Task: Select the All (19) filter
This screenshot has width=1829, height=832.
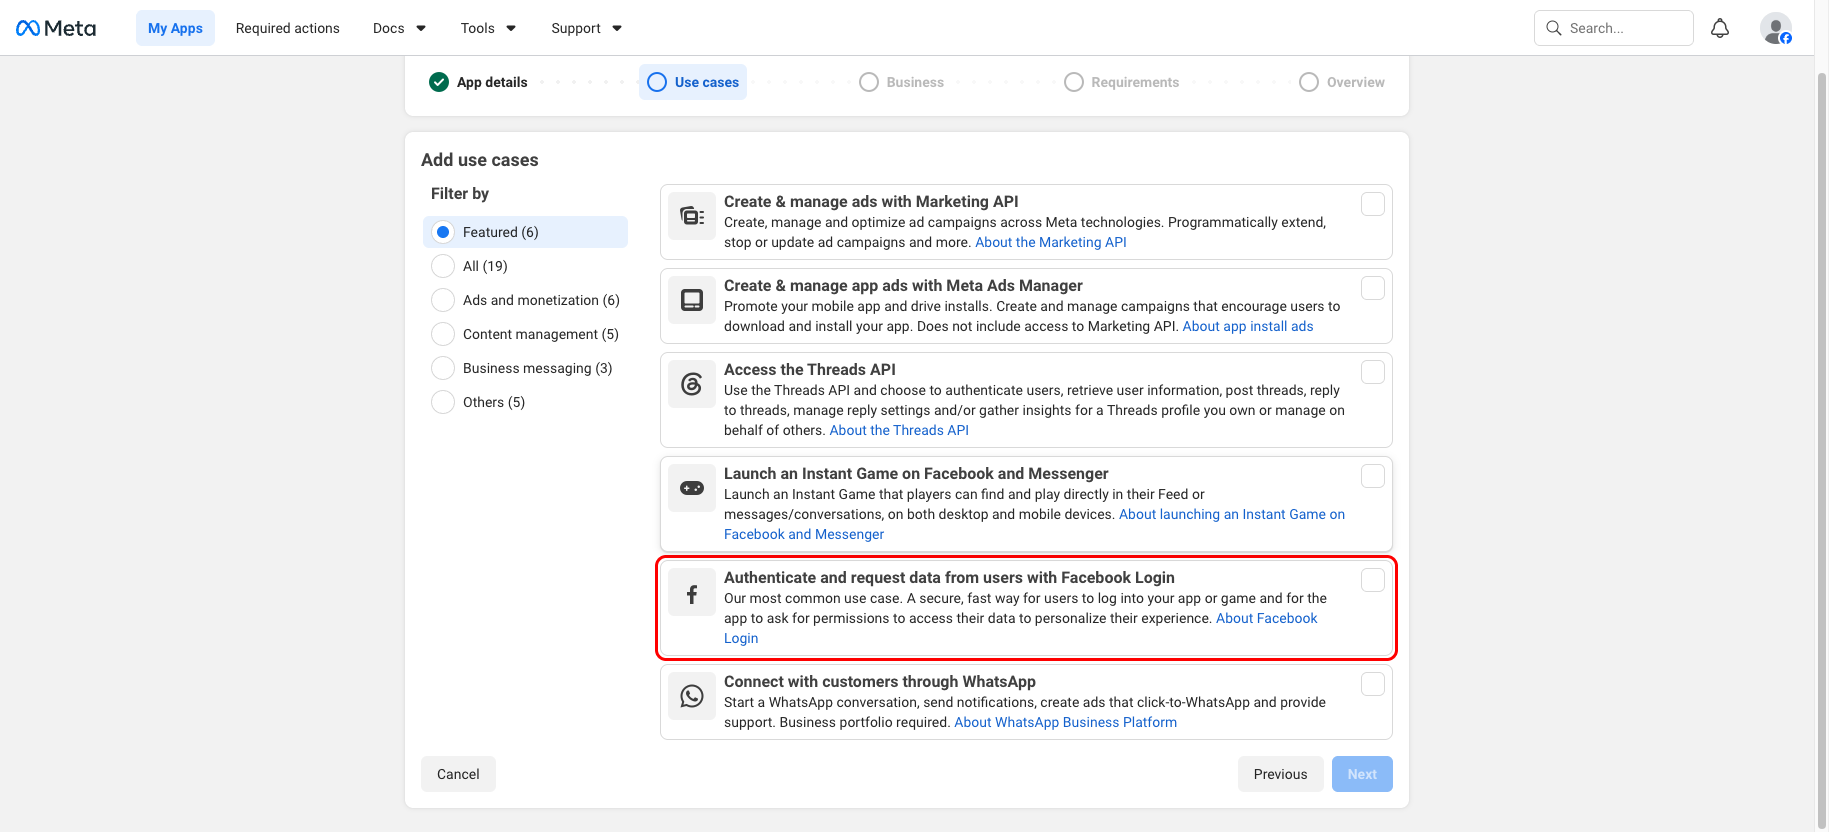Action: [x=526, y=266]
